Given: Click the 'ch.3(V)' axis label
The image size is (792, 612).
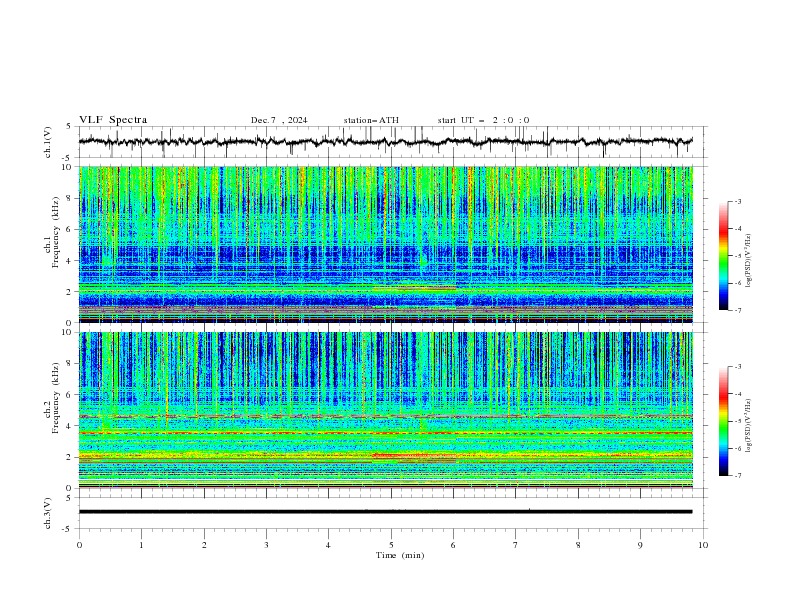Looking at the screenshot, I should coord(48,513).
